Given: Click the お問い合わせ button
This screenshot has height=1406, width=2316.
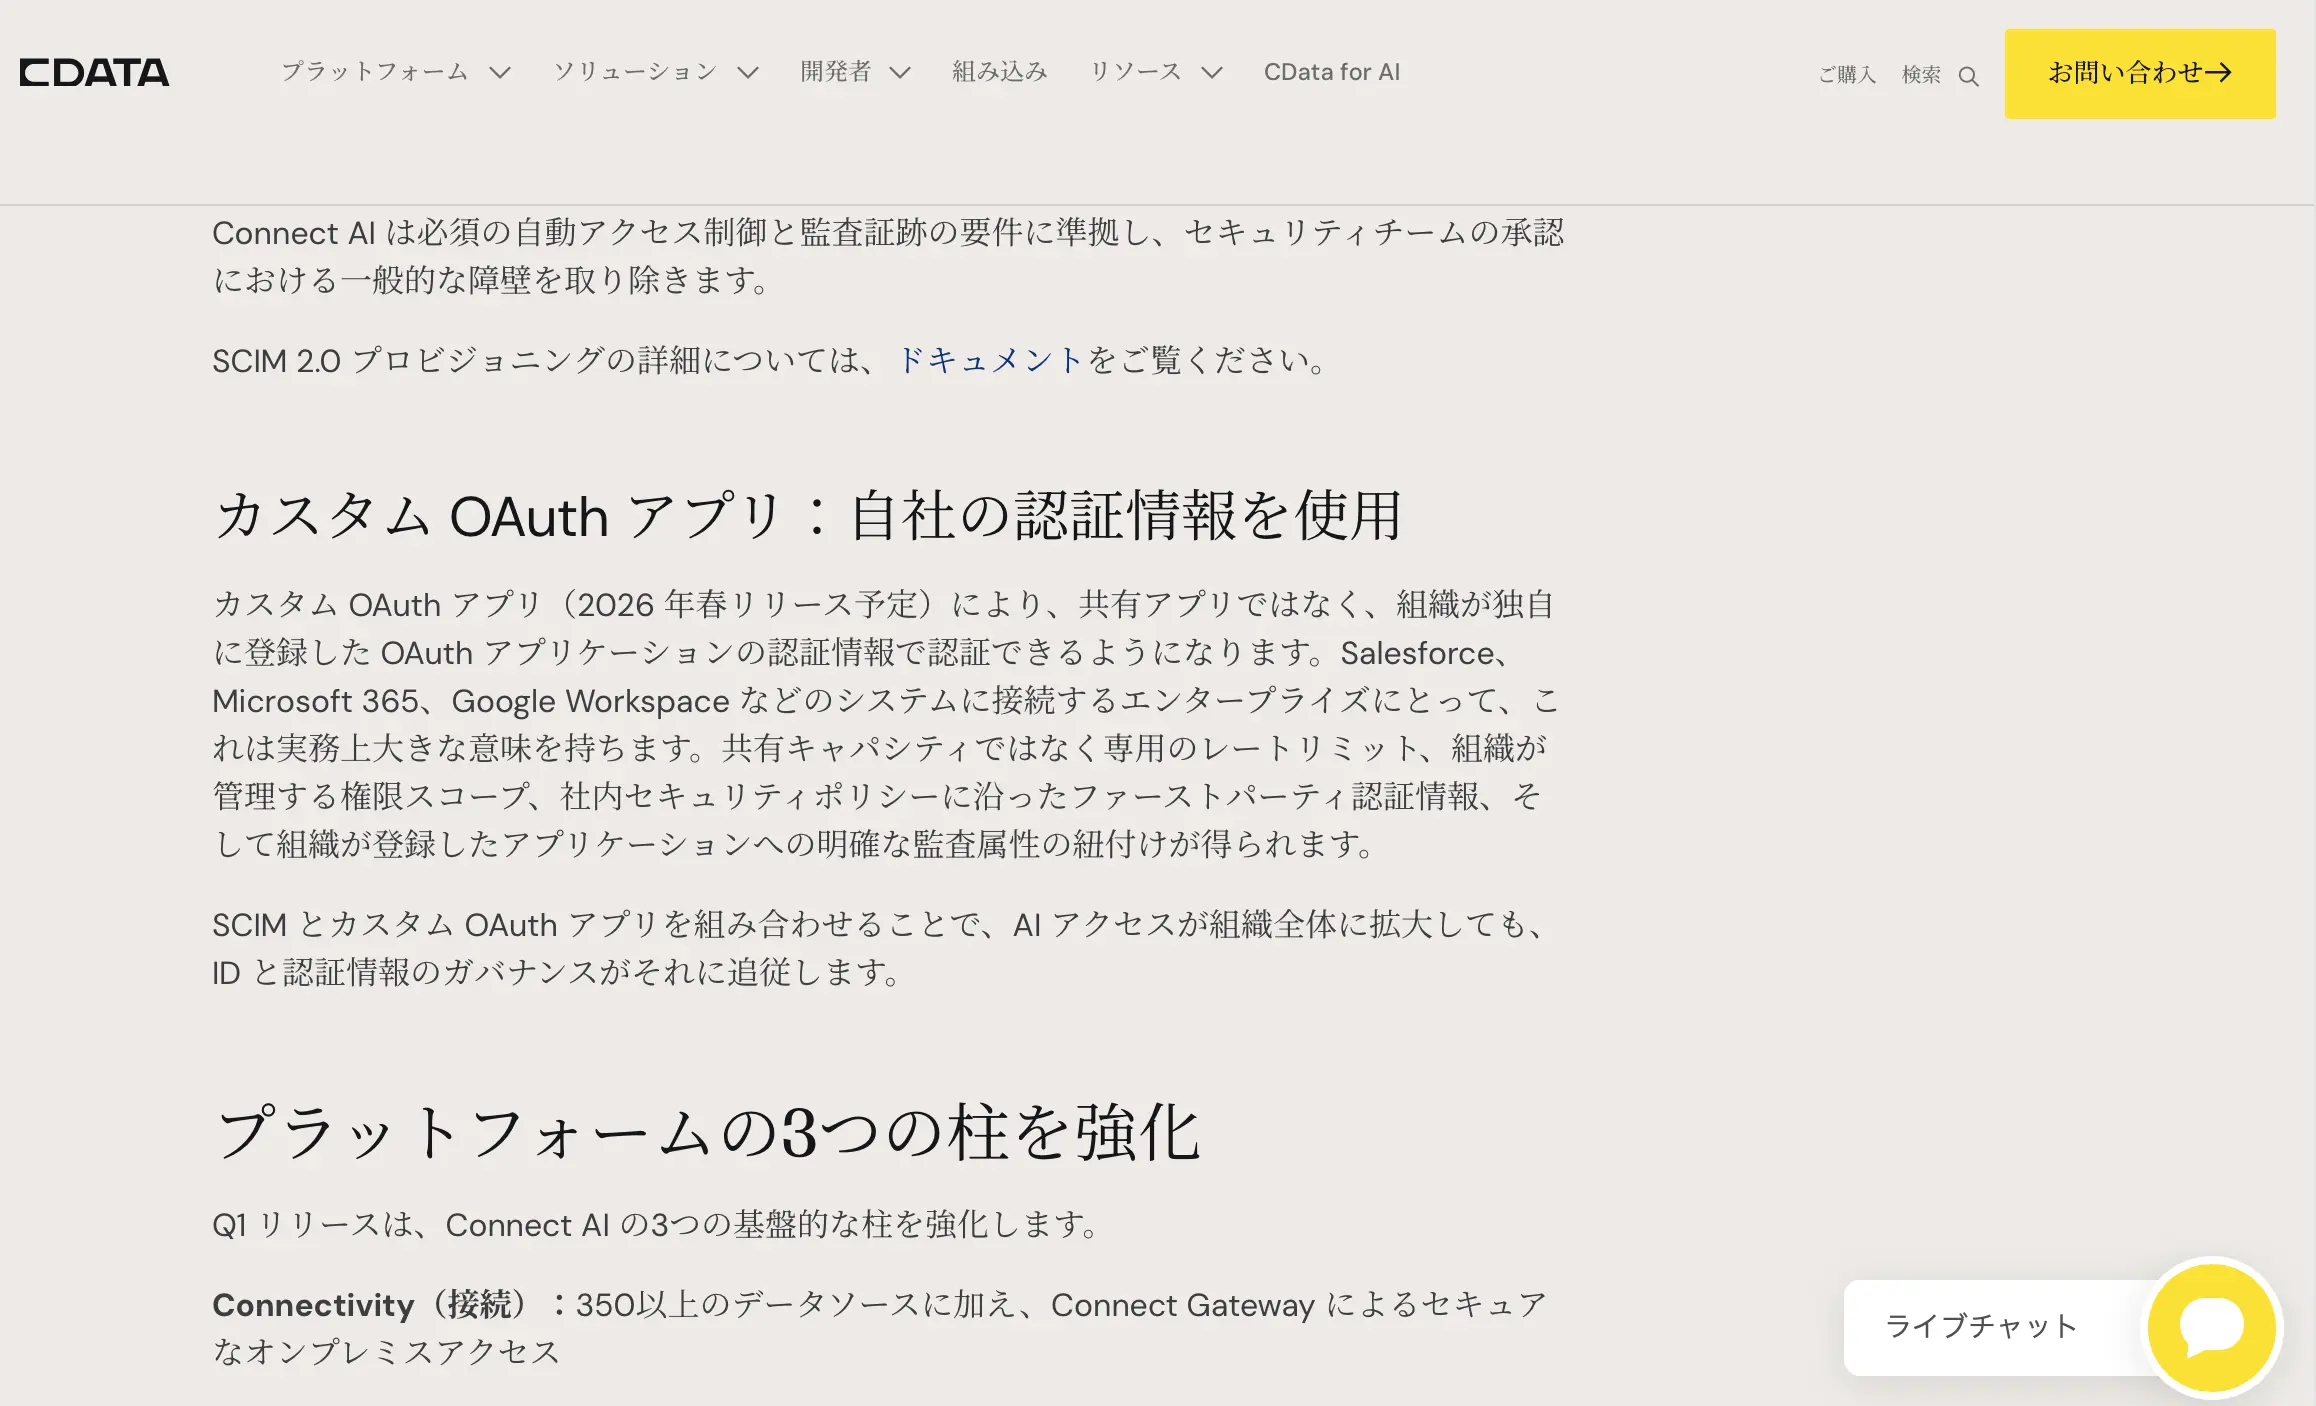Looking at the screenshot, I should click(2139, 73).
